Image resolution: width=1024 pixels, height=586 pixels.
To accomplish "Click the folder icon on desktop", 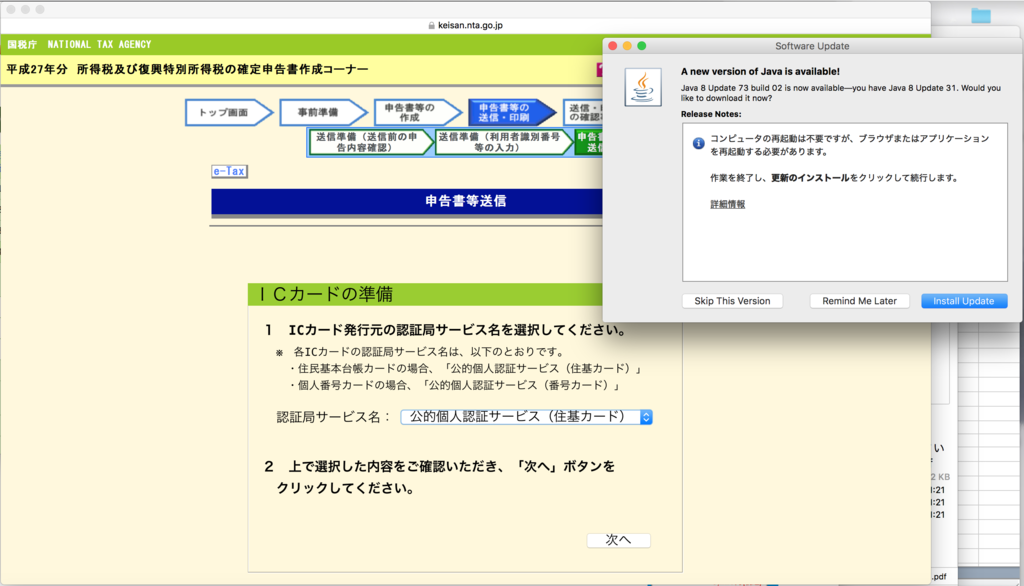I will [981, 15].
